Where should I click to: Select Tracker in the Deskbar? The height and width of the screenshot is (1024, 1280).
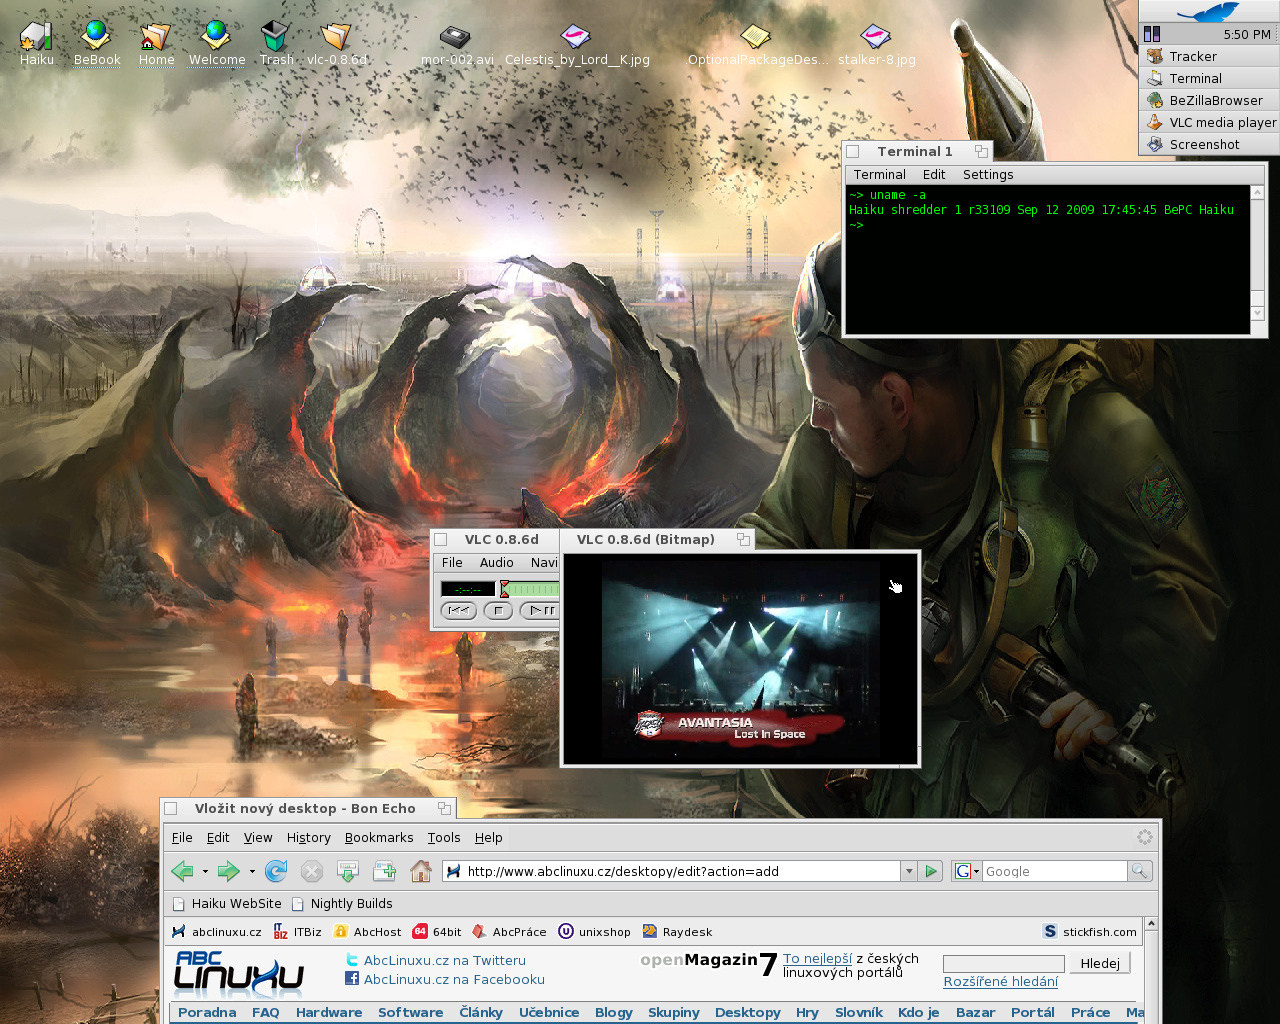click(1209, 56)
